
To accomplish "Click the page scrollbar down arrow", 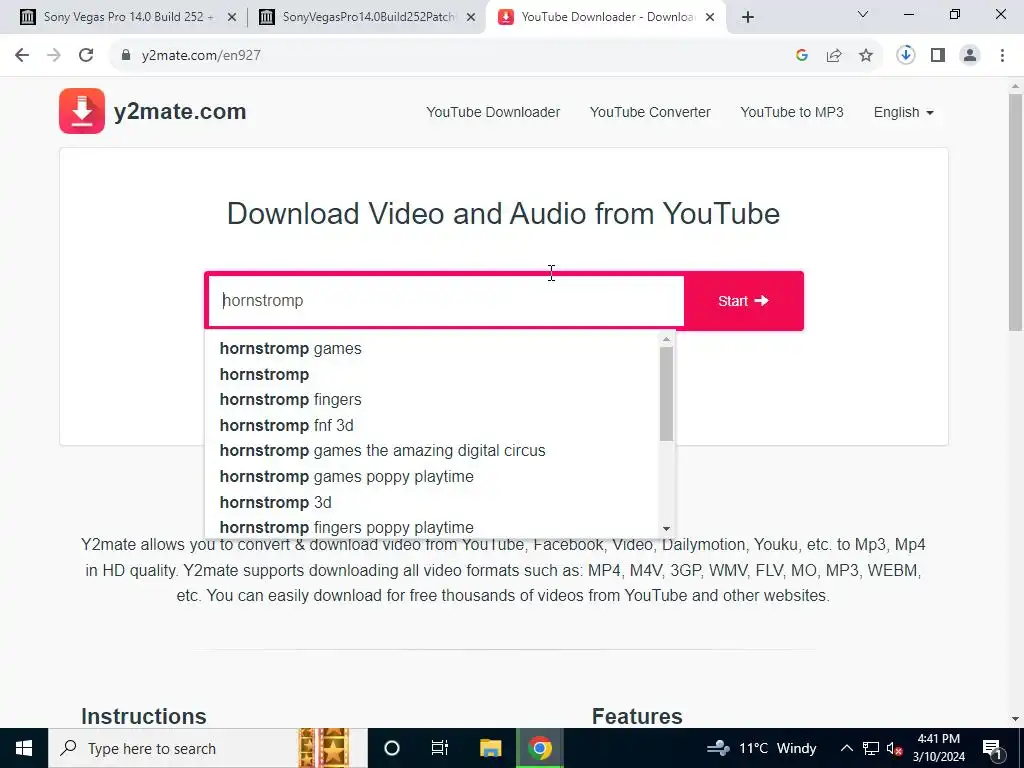I will coord(1016,719).
